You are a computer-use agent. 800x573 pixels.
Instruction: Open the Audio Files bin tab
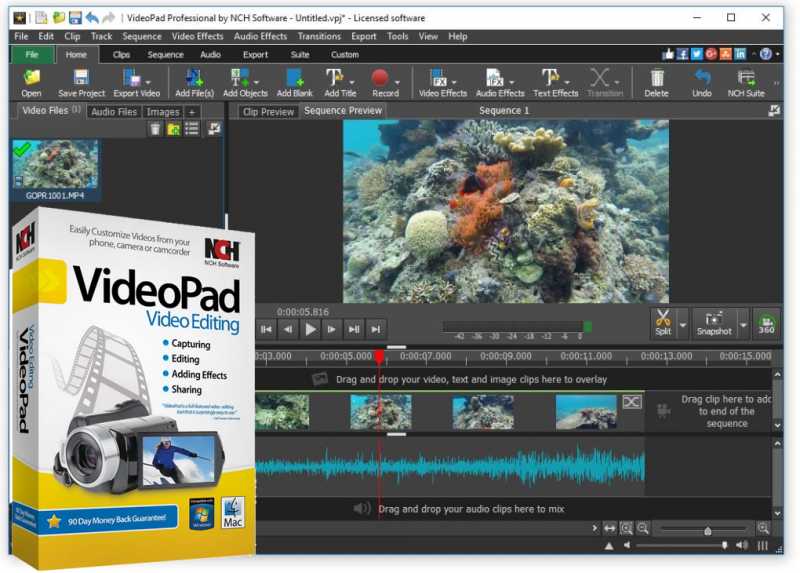pos(114,112)
